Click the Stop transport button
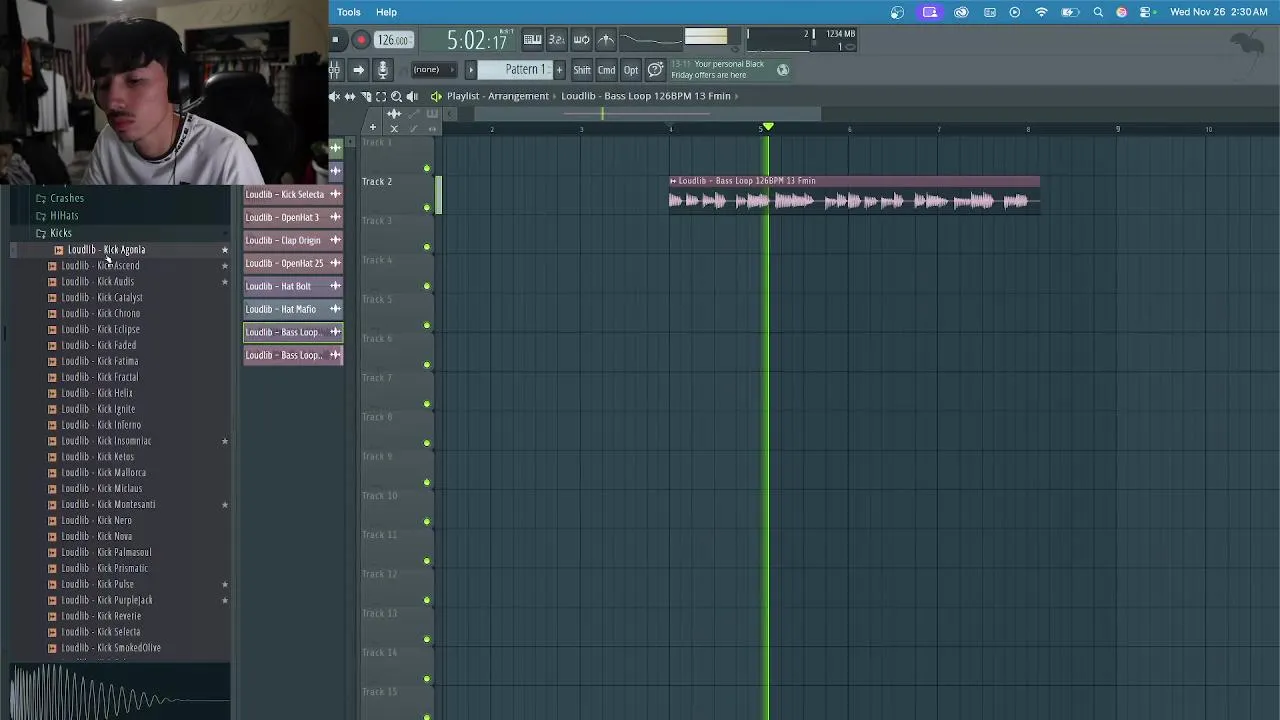Viewport: 1280px width, 720px height. (335, 40)
